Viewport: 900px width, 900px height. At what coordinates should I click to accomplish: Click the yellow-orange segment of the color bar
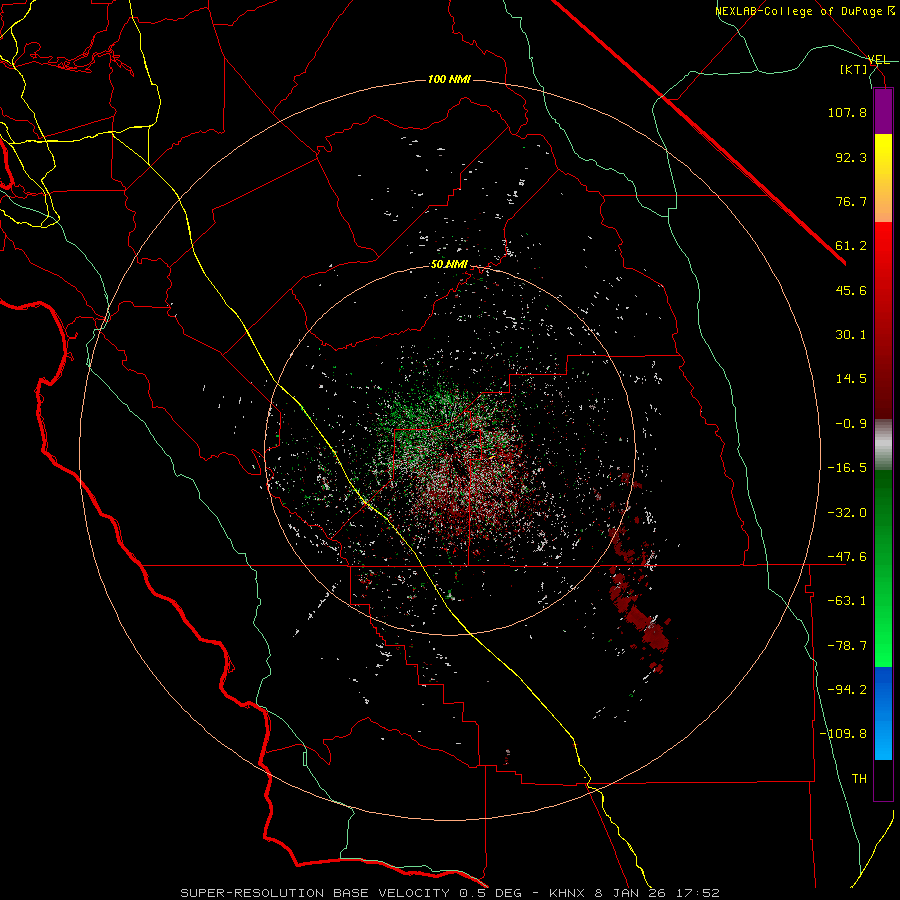883,178
